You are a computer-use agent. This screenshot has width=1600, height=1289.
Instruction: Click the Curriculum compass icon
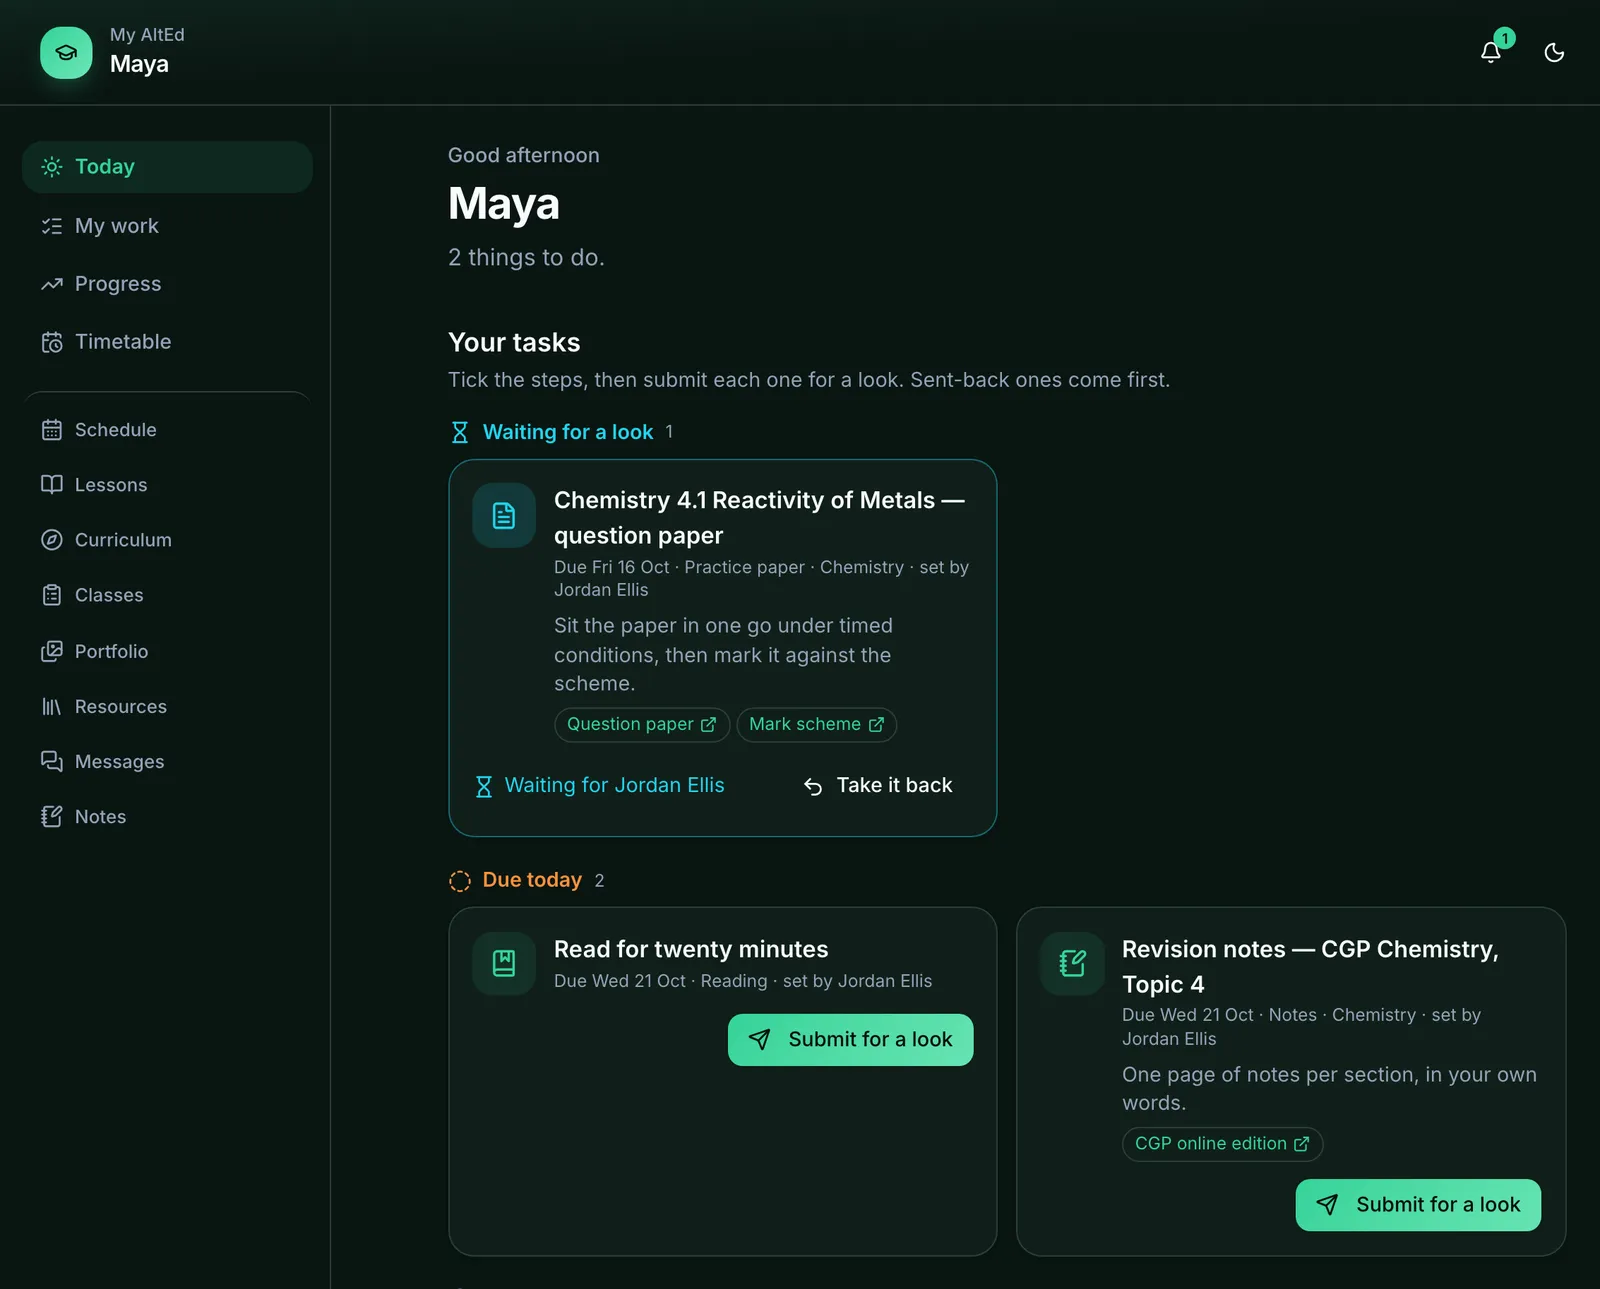tap(52, 540)
